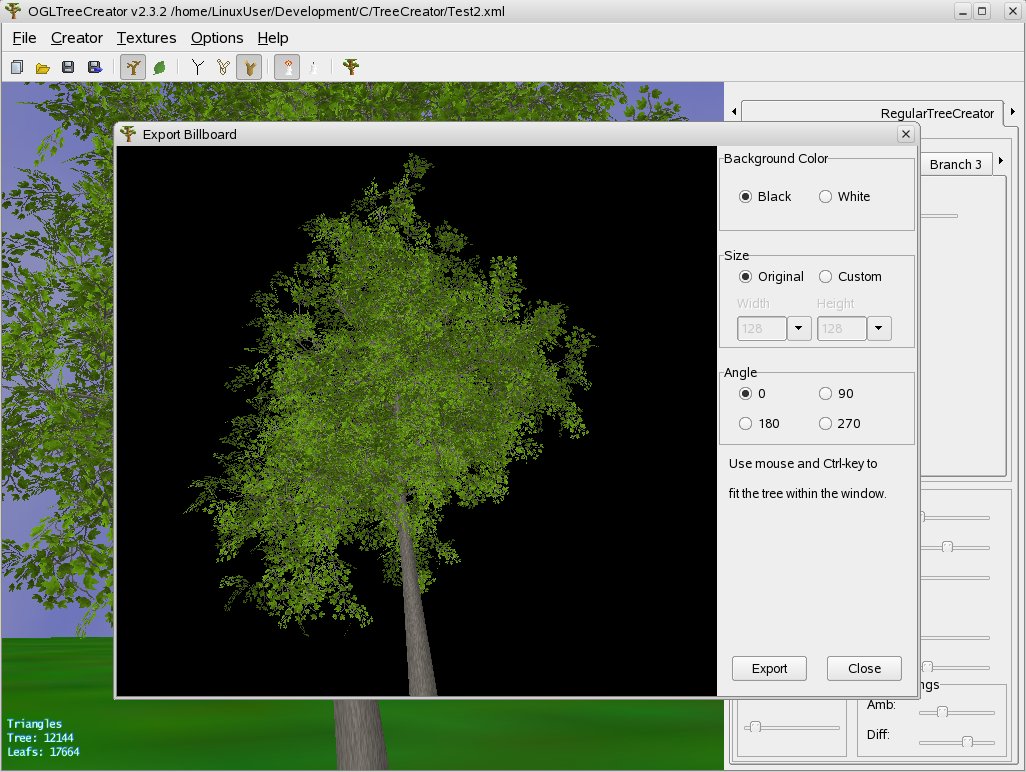Click the Amb lighting slider
The height and width of the screenshot is (772, 1026).
tap(941, 712)
